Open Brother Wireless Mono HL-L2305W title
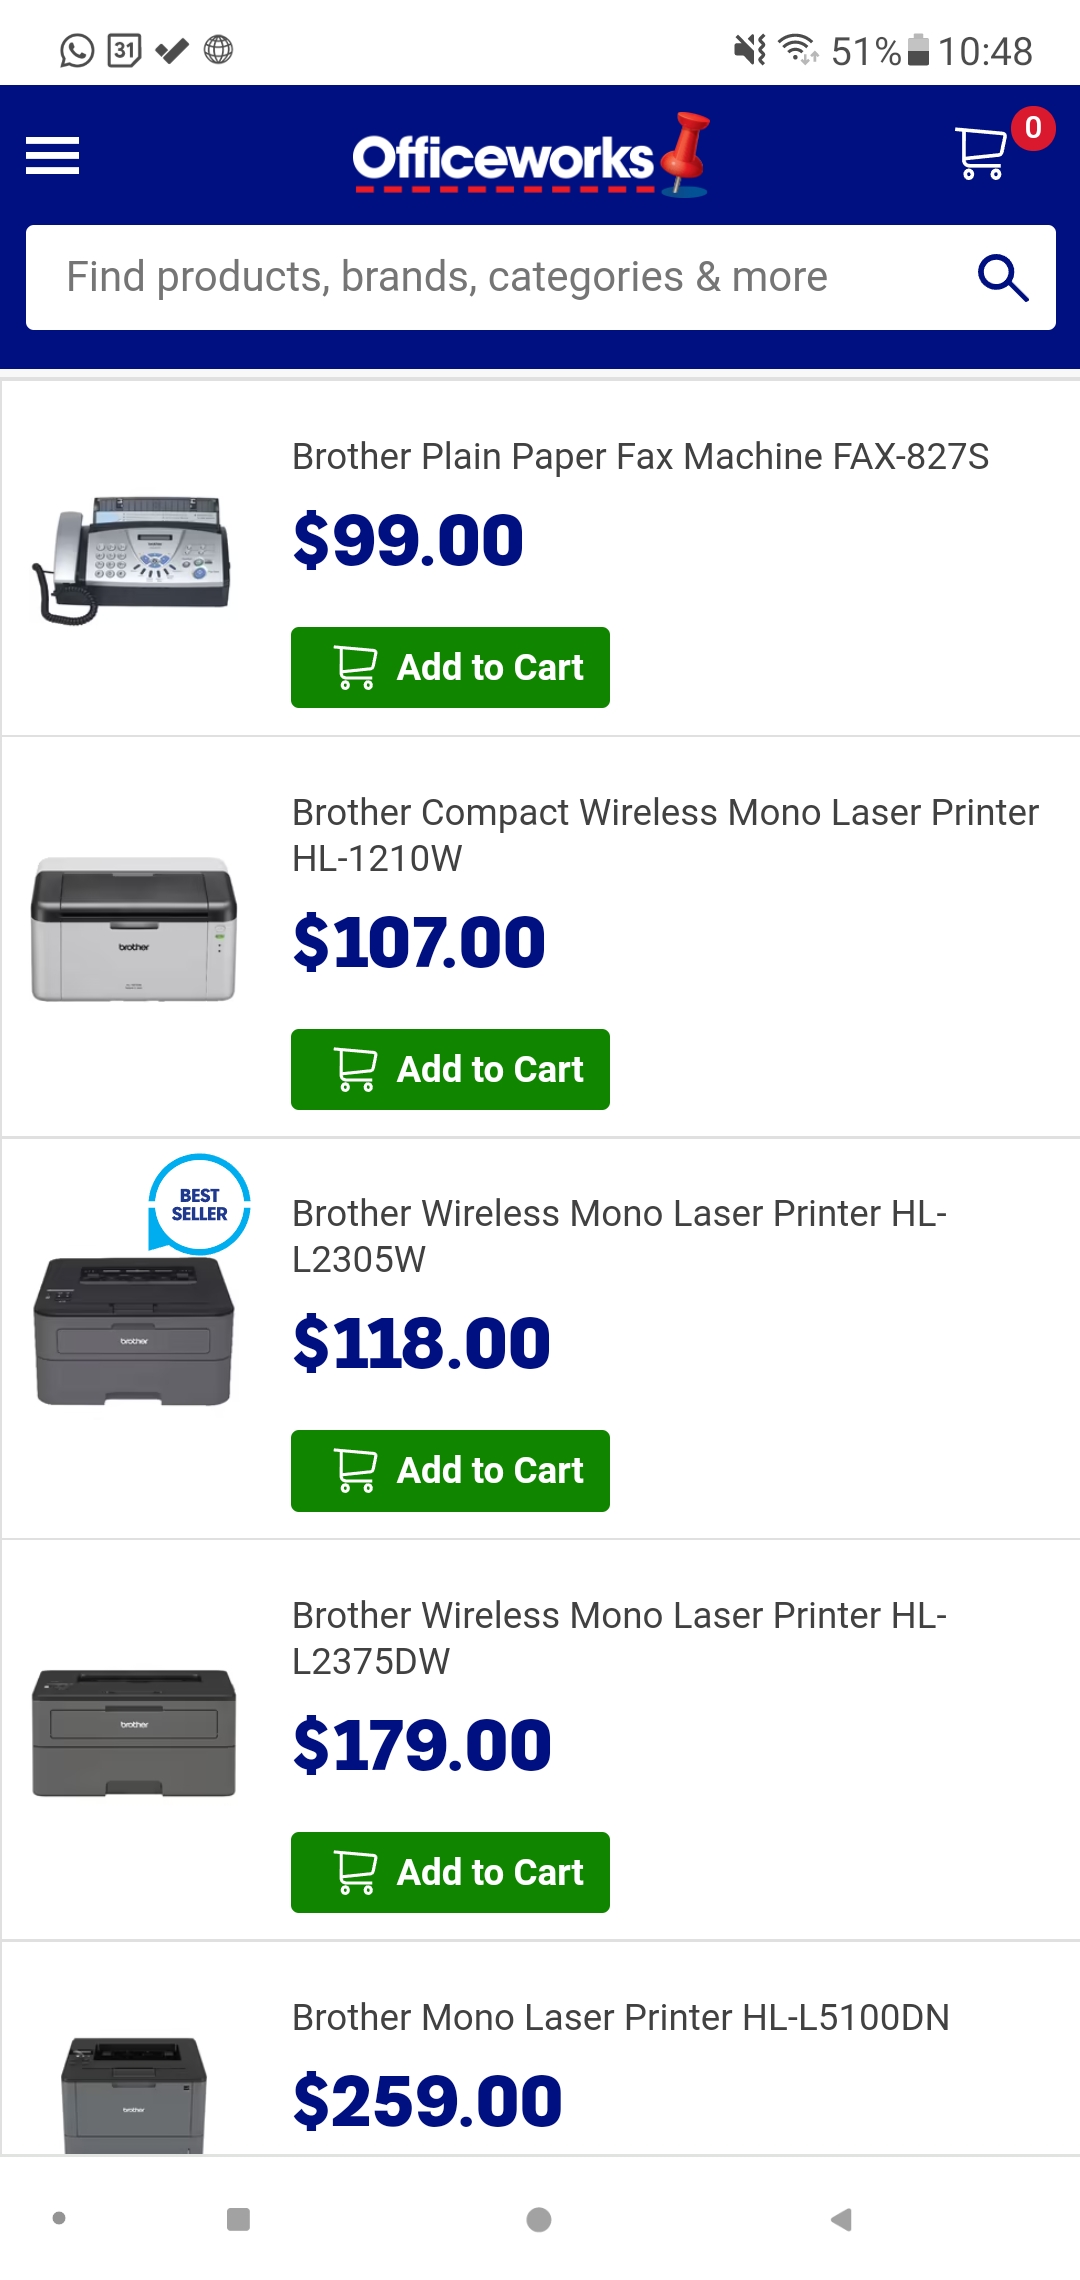 (619, 1236)
